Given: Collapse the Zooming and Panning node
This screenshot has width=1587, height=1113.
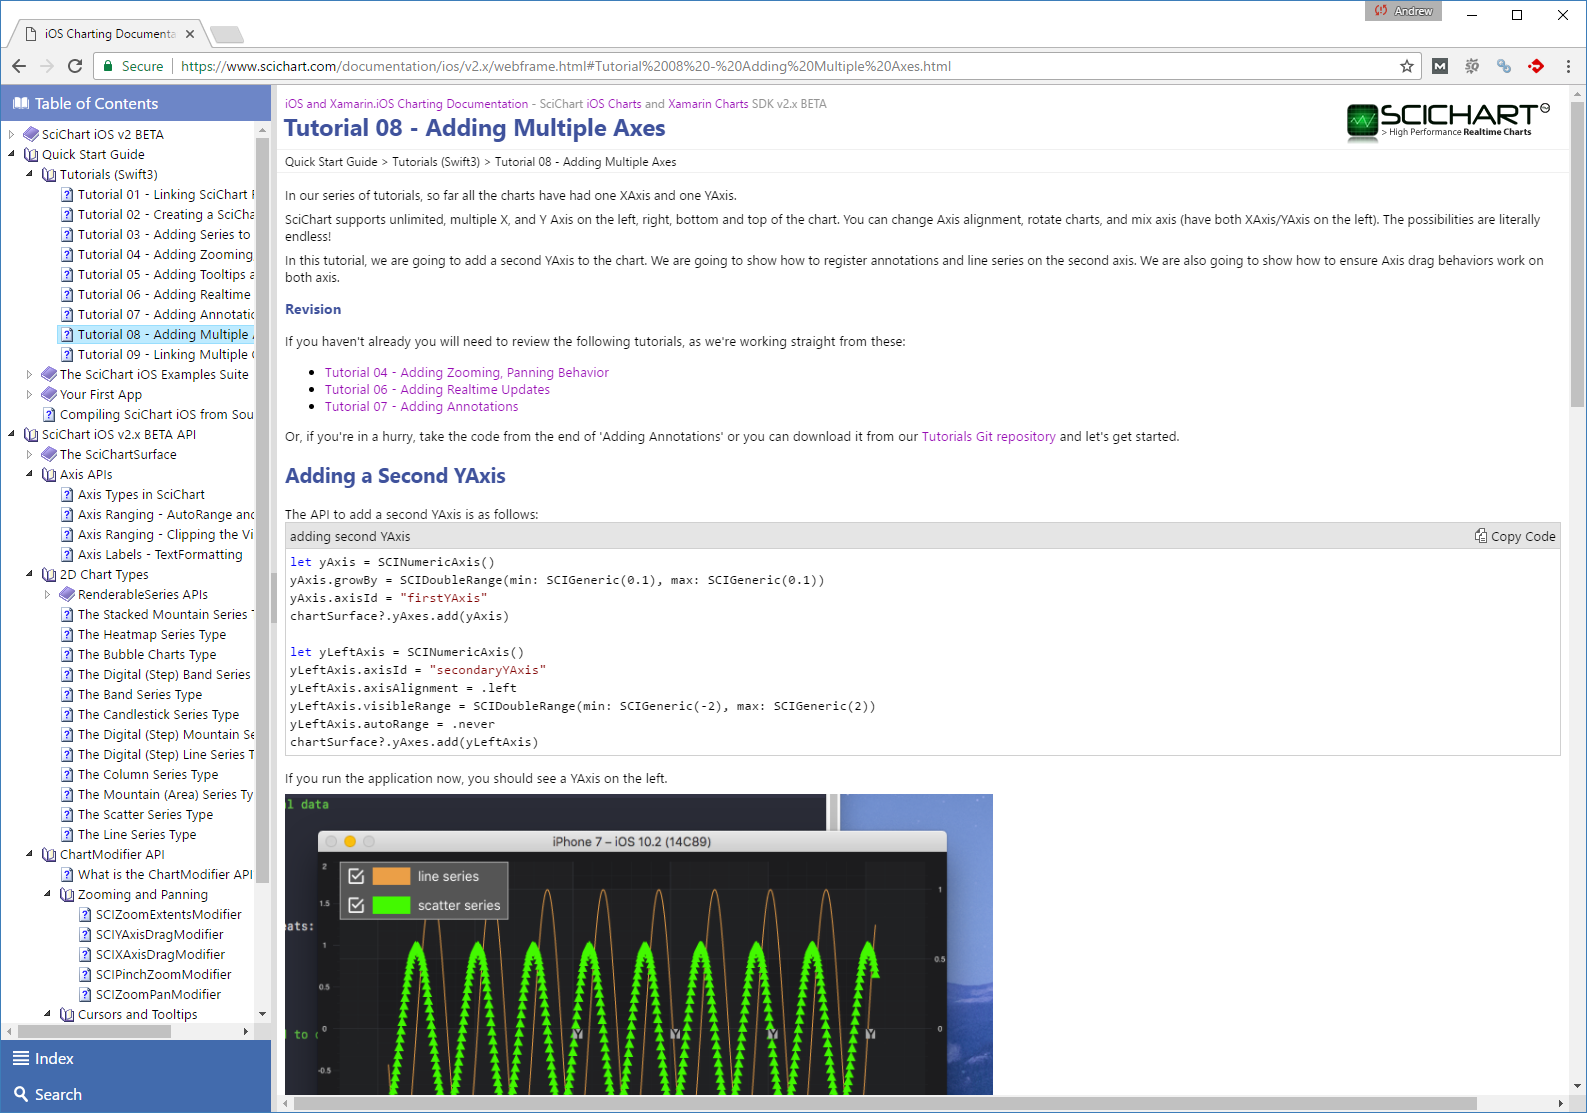Looking at the screenshot, I should [x=47, y=894].
